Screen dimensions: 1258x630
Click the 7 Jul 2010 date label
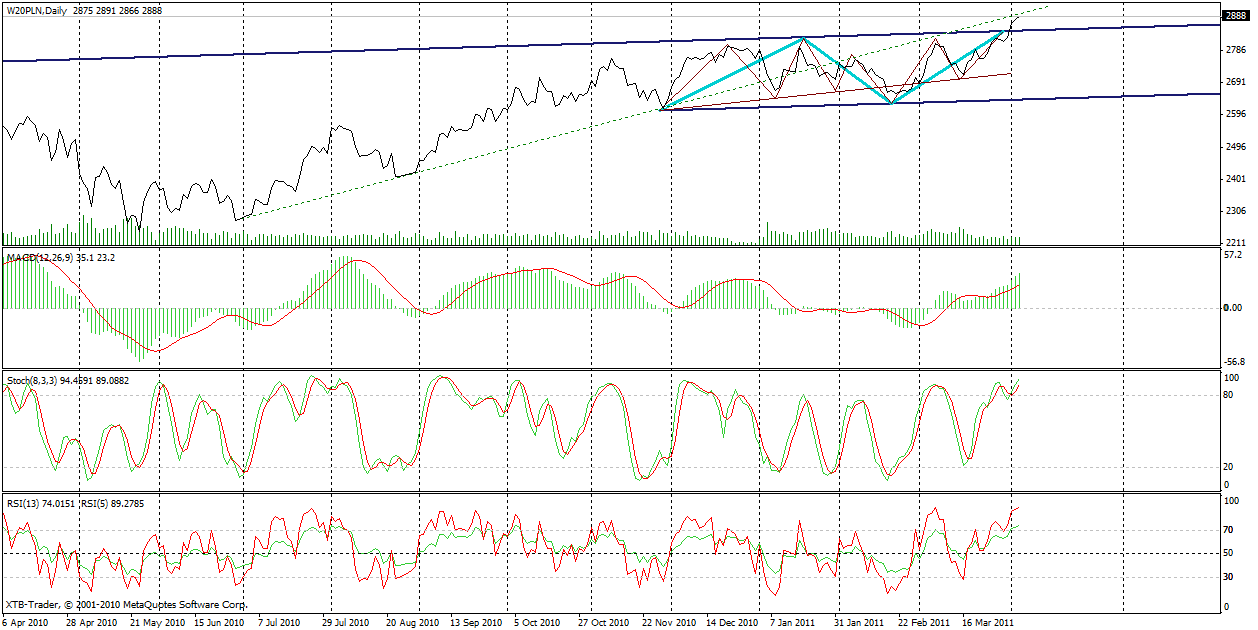tap(280, 622)
